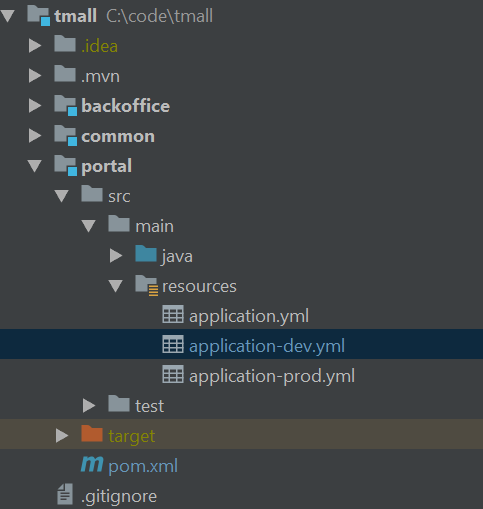Collapse the tmall root project arrow
The image size is (483, 509).
point(8,16)
